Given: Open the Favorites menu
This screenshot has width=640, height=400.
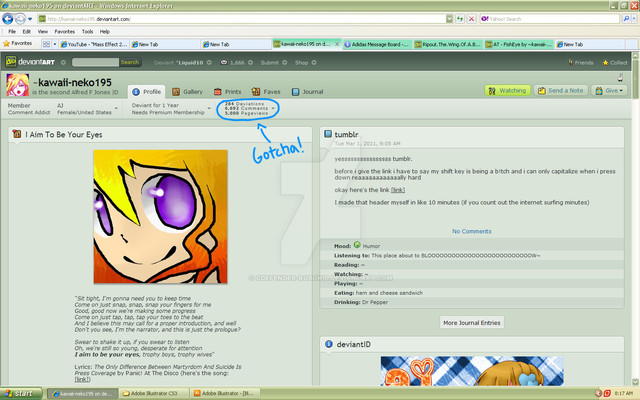Looking at the screenshot, I should coord(64,31).
